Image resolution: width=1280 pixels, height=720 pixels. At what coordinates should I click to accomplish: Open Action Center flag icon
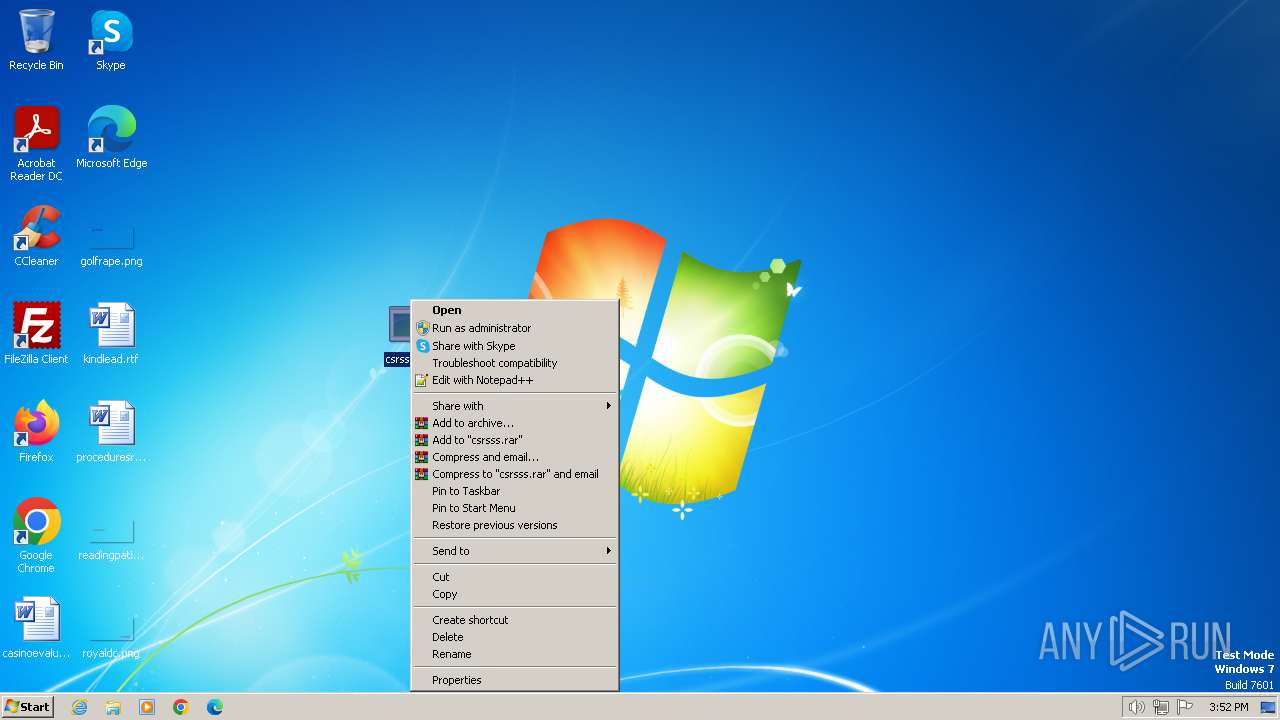(1186, 707)
